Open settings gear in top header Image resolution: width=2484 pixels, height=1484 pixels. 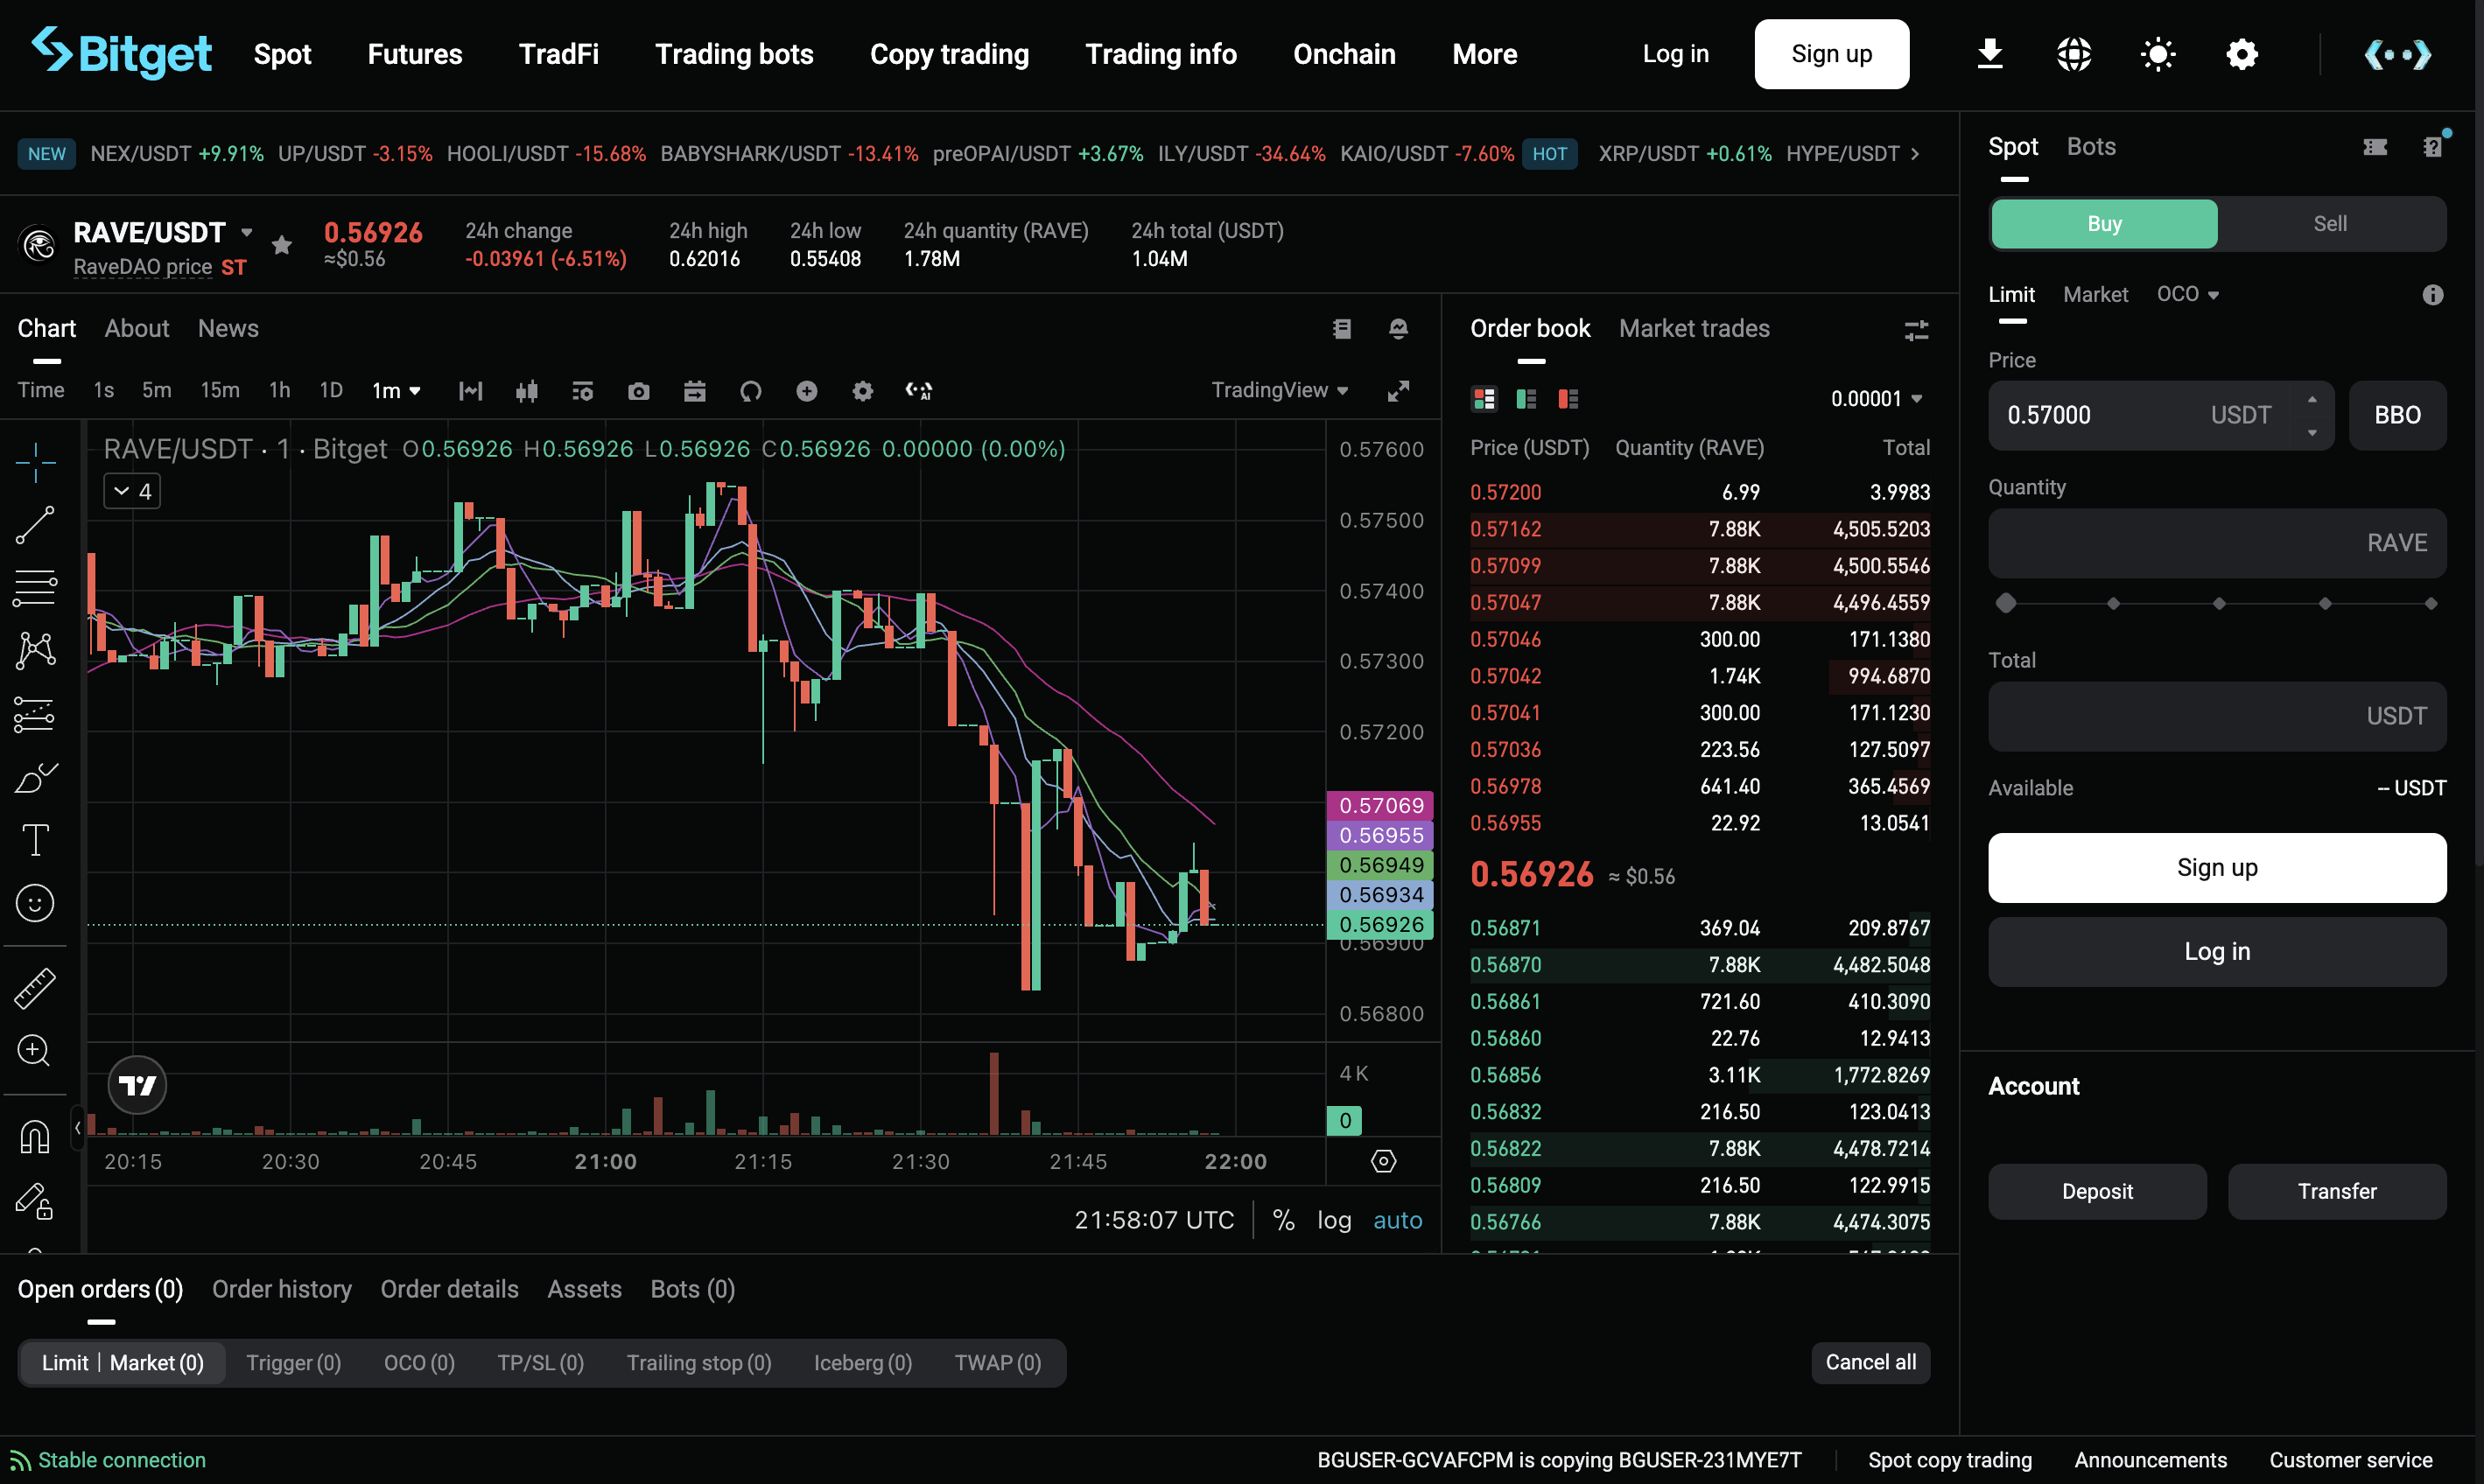pos(2242,54)
